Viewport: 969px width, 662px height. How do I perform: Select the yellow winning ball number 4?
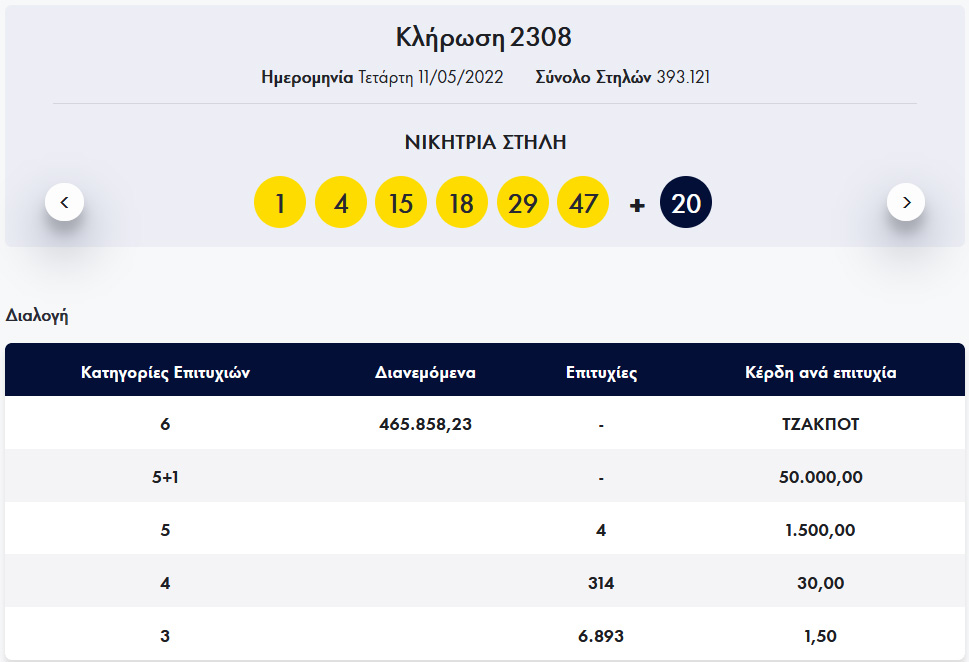point(341,203)
